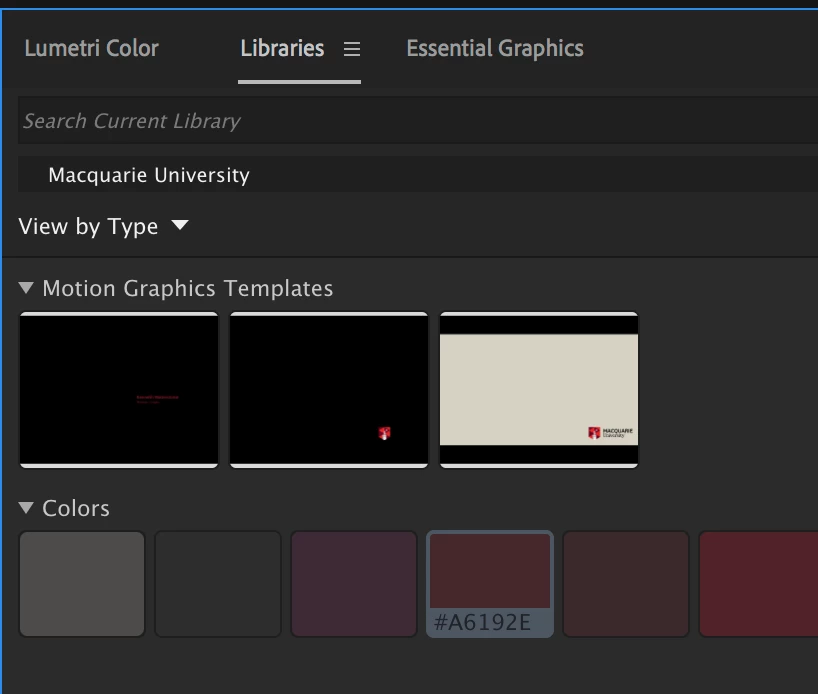Pick the dark charcoal color swatch
The height and width of the screenshot is (694, 818).
[218, 584]
